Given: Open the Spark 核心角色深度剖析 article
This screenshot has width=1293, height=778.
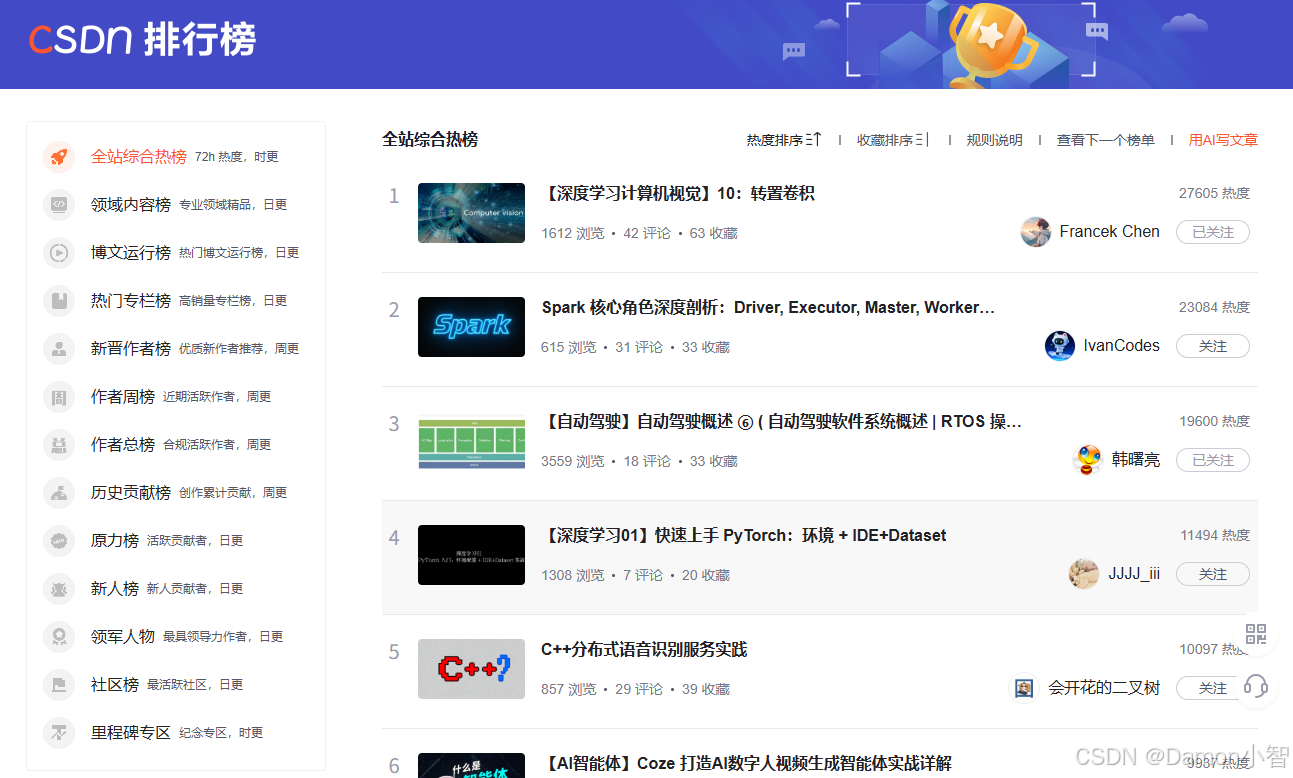Looking at the screenshot, I should coord(768,308).
